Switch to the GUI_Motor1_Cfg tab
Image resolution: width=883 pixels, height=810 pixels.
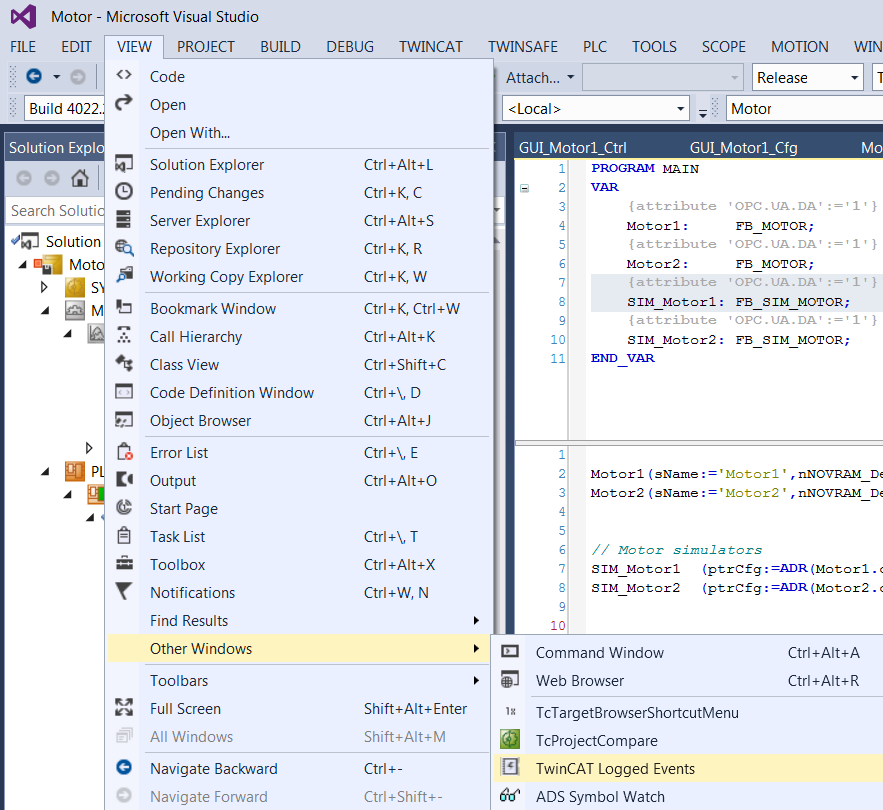point(743,148)
